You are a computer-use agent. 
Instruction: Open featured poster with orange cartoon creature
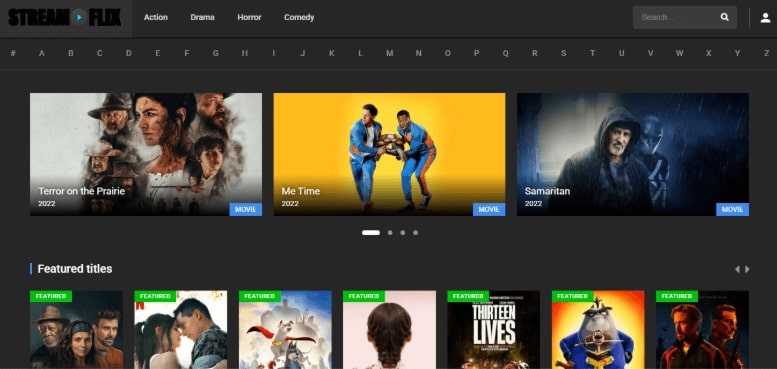point(598,330)
